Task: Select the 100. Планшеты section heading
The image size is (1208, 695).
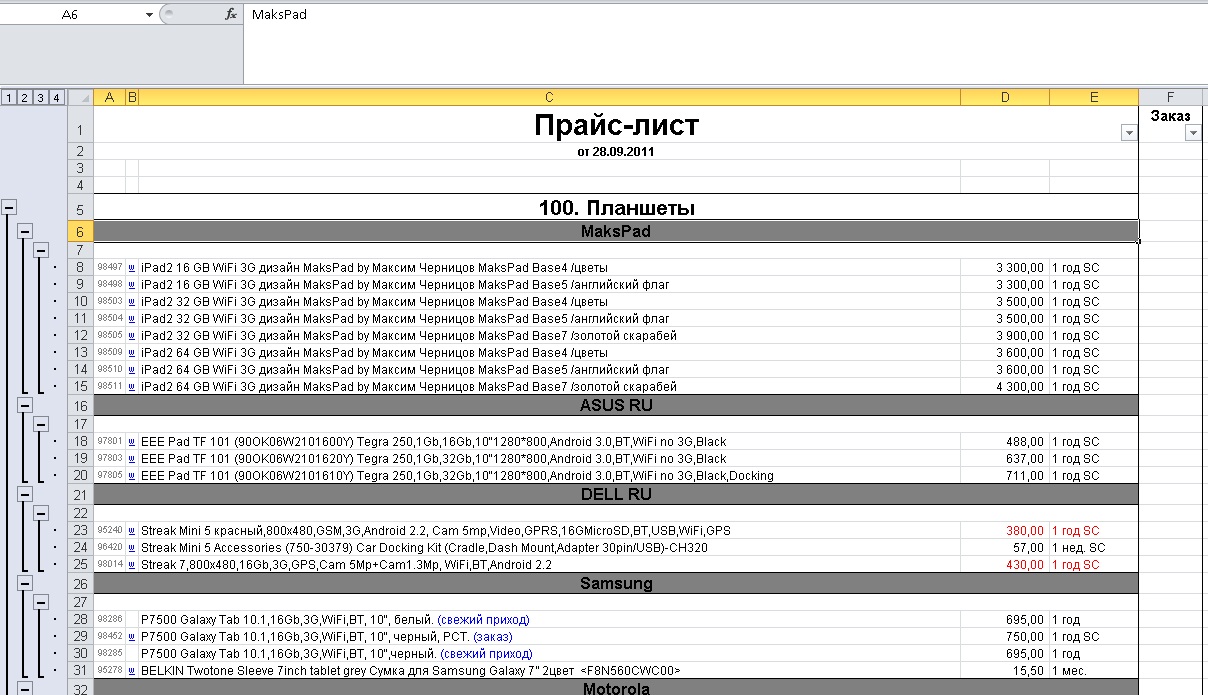Action: pos(616,208)
